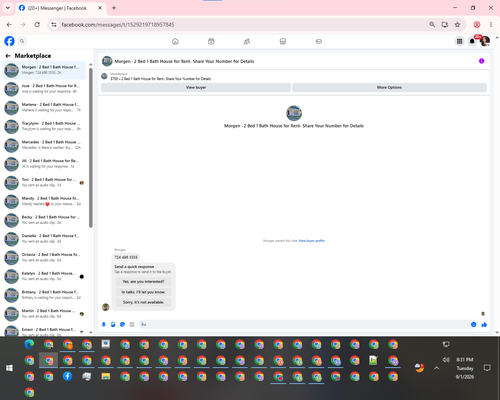Viewport: 500px width, 400px height.
Task: Reload the page with the browser refresh icon
Action: 37,24
